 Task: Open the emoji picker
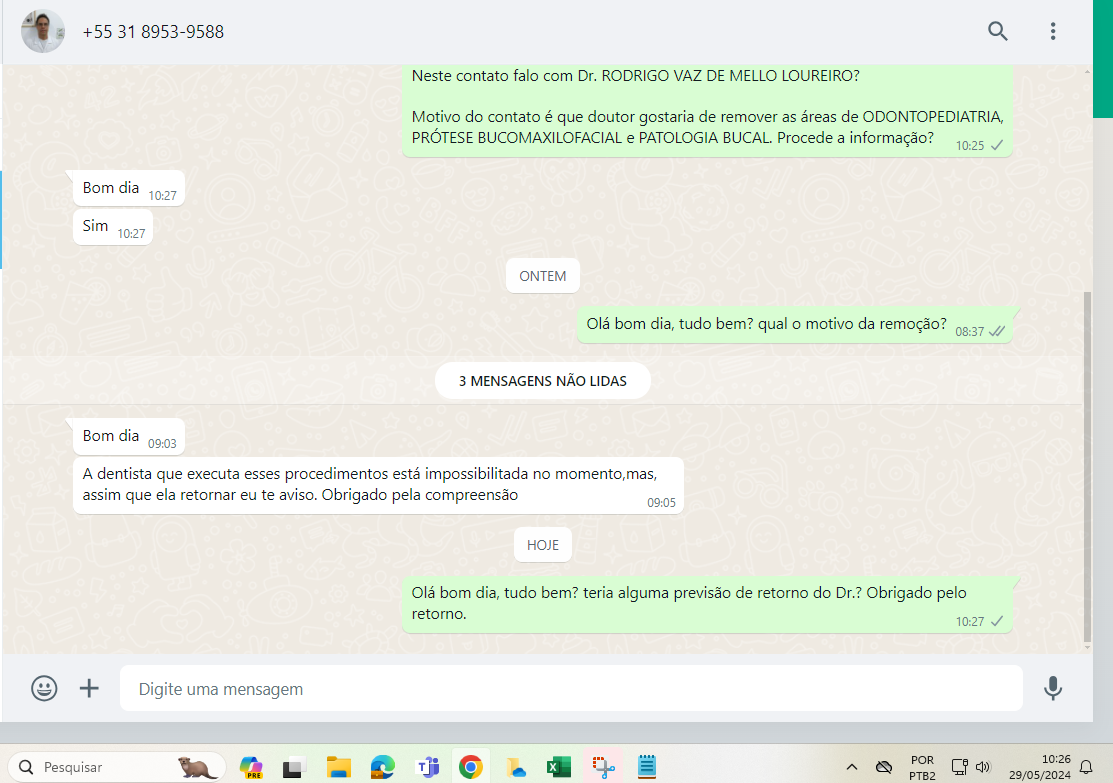pos(44,688)
